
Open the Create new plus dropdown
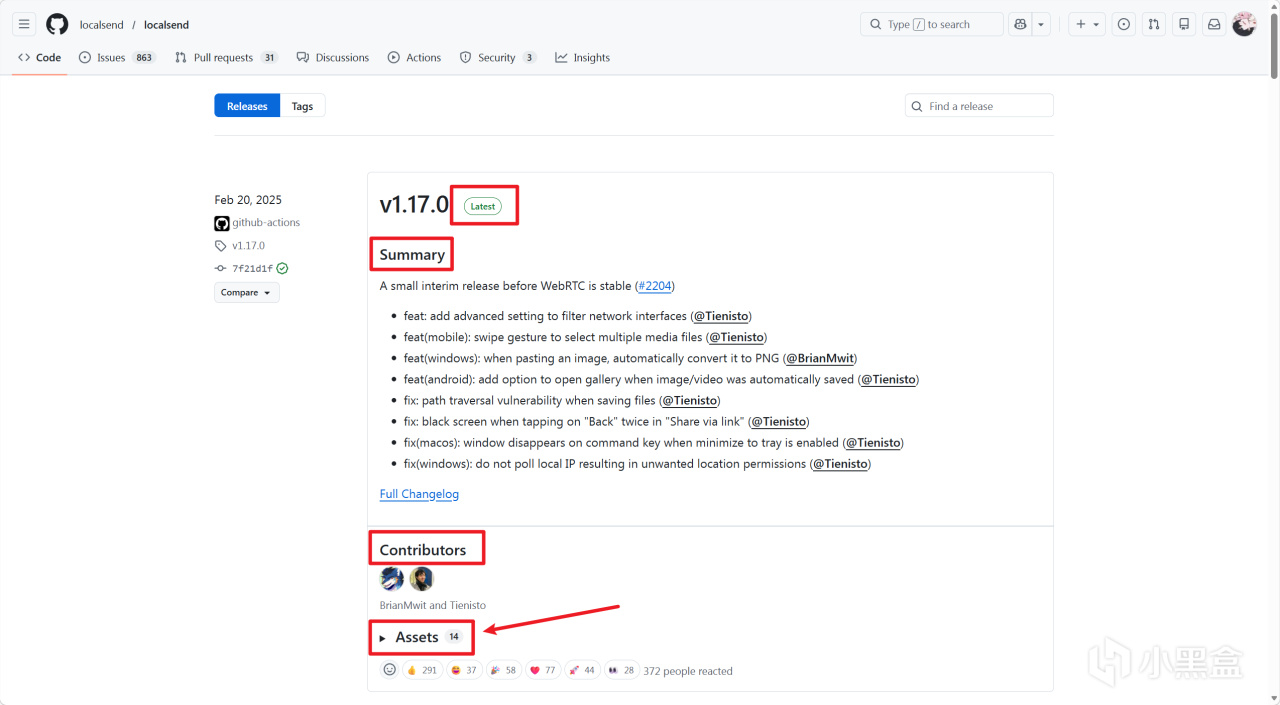tap(1087, 24)
